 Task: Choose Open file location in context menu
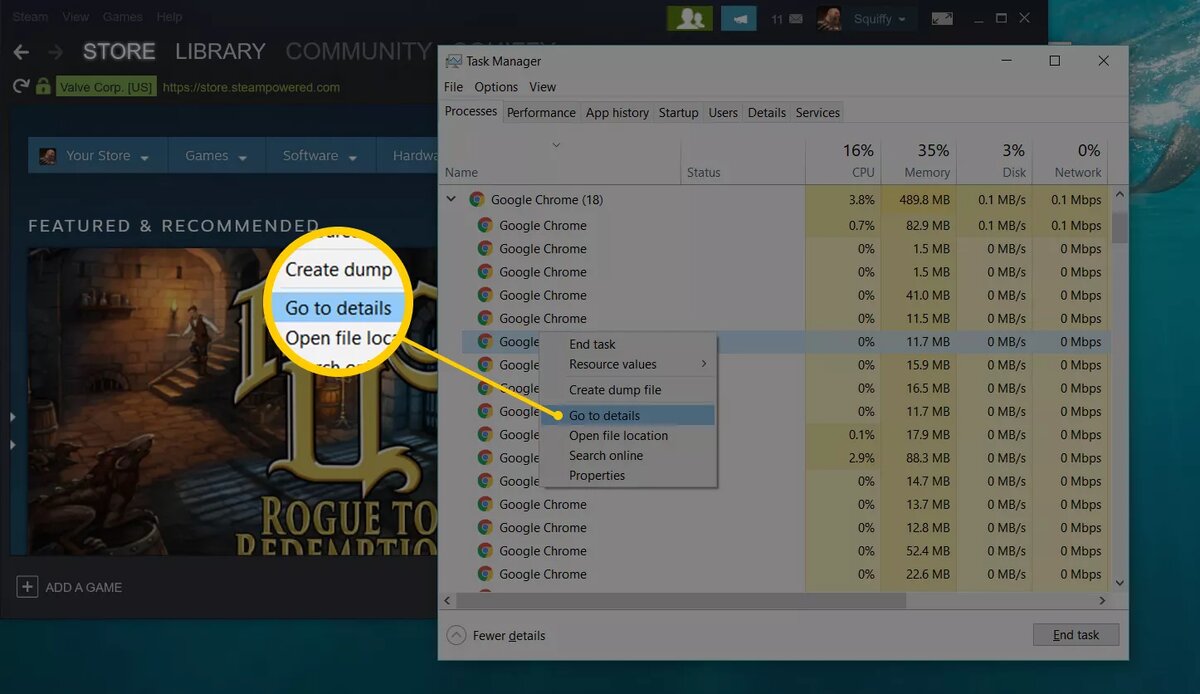click(628, 435)
